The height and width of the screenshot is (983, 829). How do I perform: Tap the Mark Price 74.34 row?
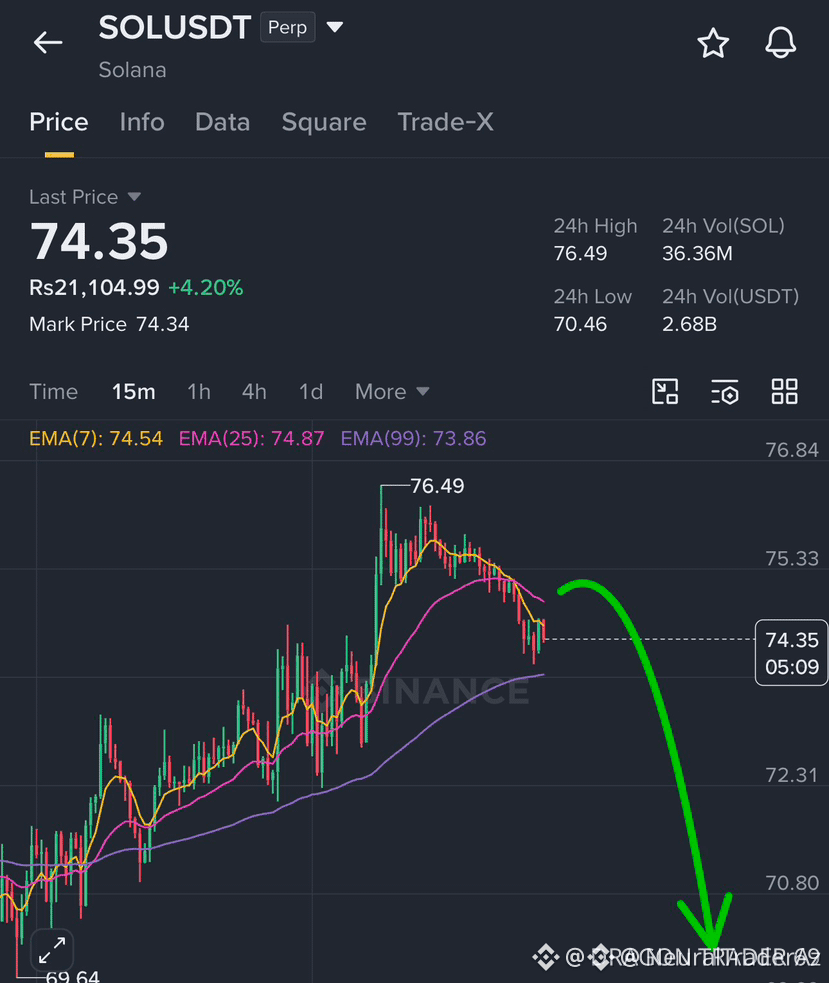109,324
